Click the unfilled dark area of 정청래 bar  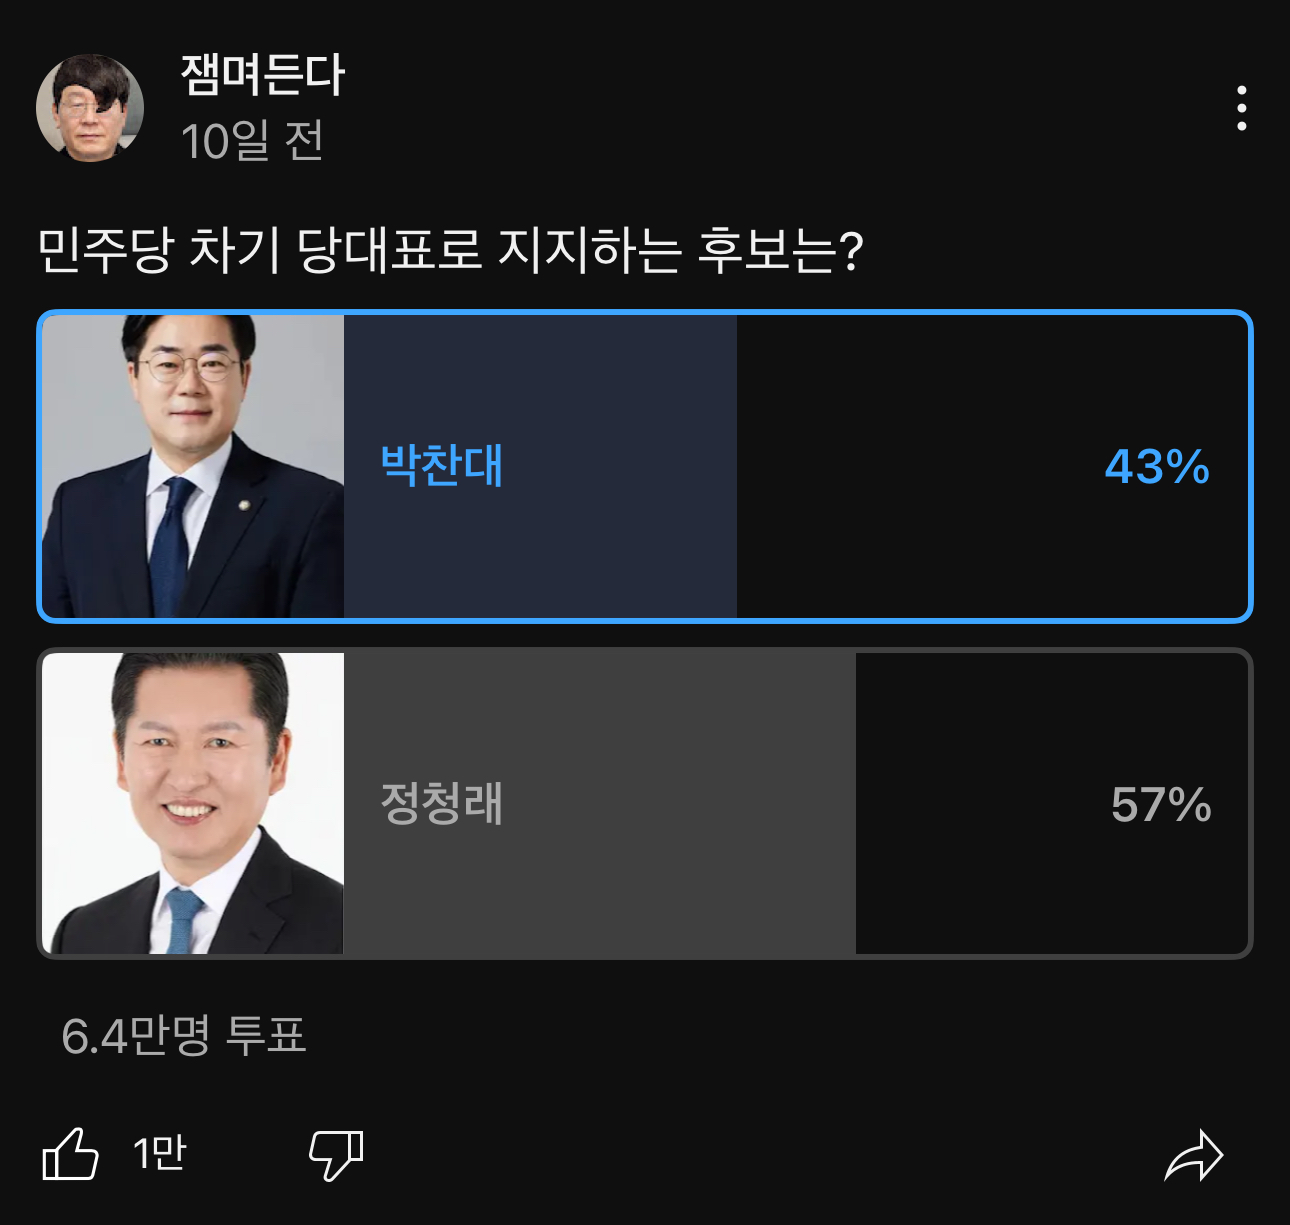(960, 880)
